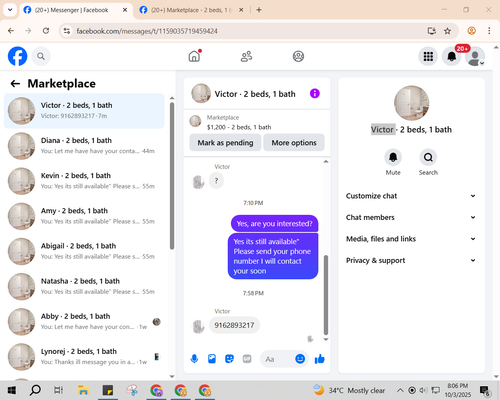Image resolution: width=500 pixels, height=400 pixels.
Task: Bookmark this page with the star
Action: (447, 31)
